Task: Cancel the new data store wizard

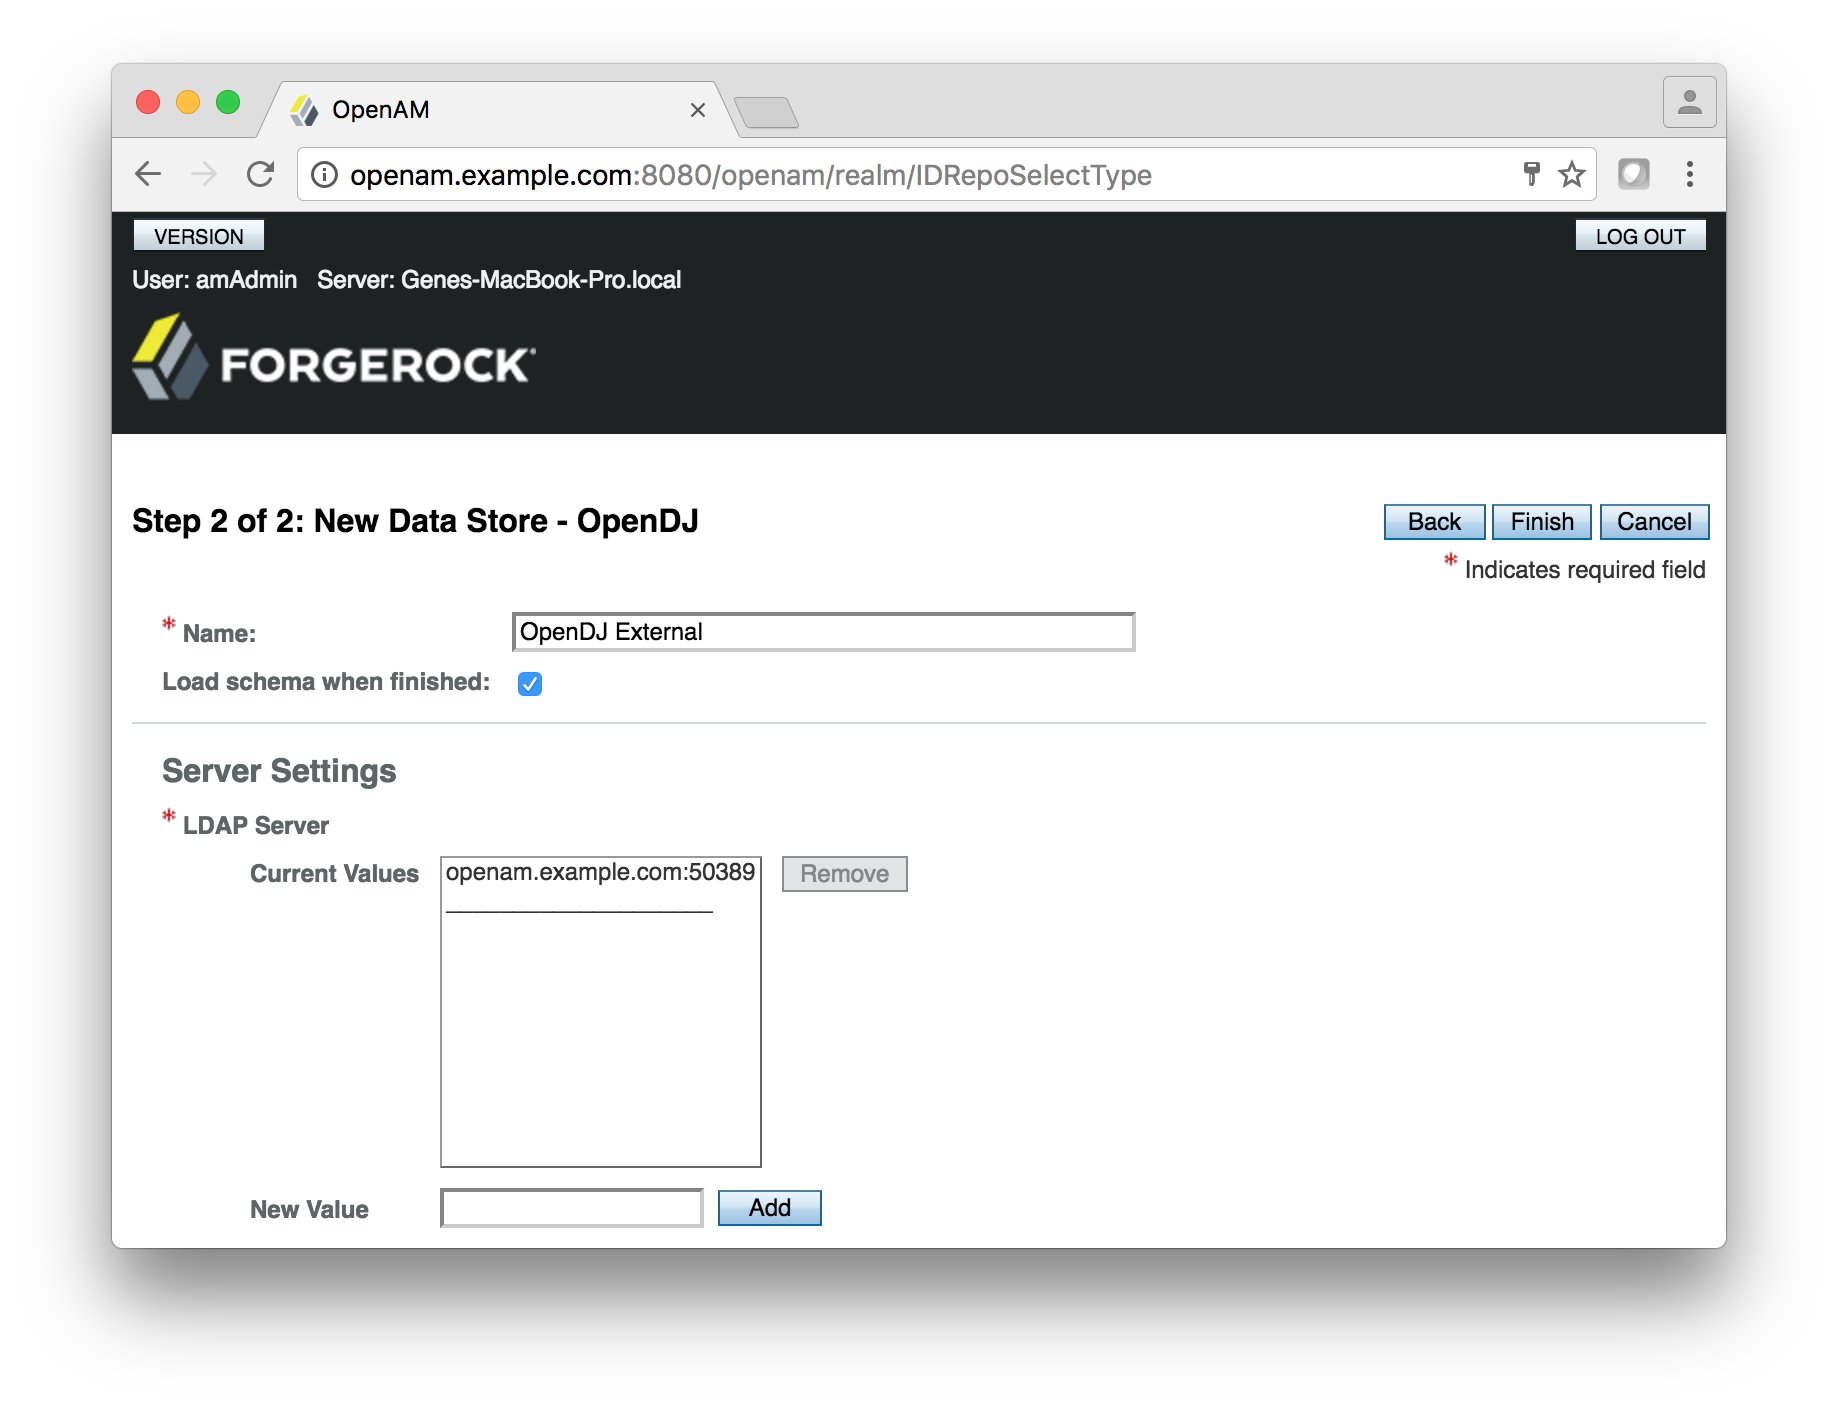Action: [1655, 522]
